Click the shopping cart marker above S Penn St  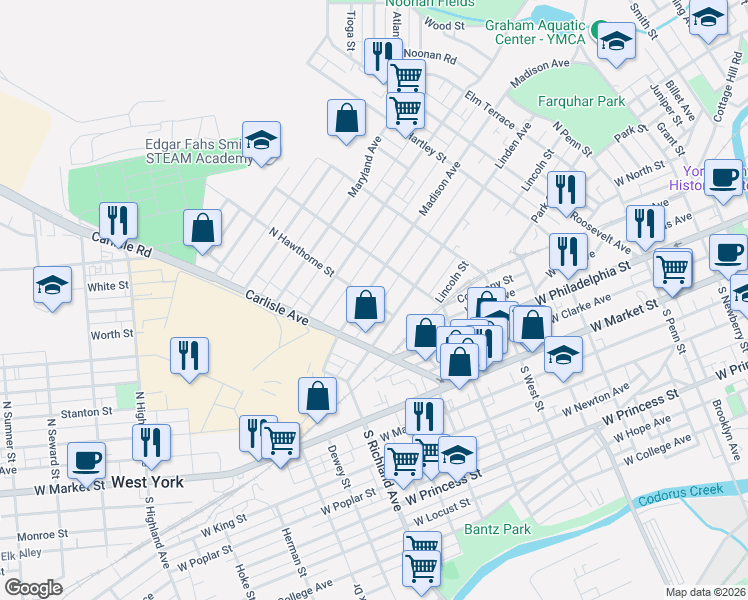pos(673,270)
